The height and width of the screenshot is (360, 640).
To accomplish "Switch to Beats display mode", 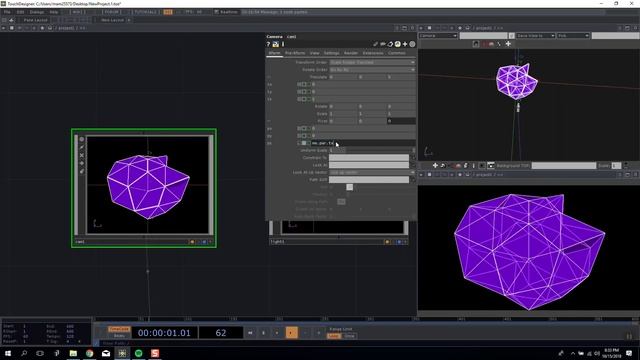I will [119, 336].
